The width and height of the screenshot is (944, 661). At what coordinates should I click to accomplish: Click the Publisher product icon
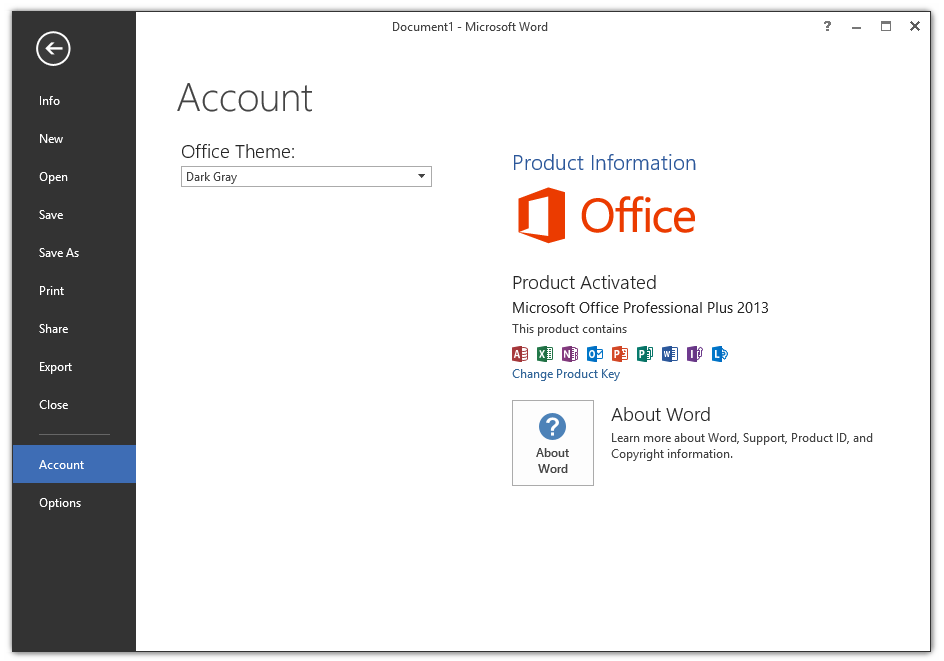[645, 354]
